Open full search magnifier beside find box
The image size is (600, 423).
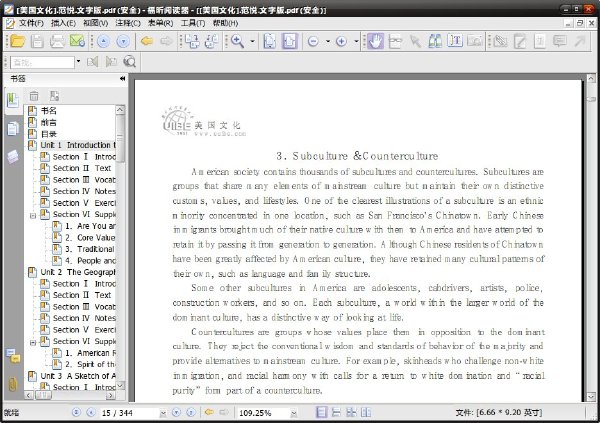[130, 62]
